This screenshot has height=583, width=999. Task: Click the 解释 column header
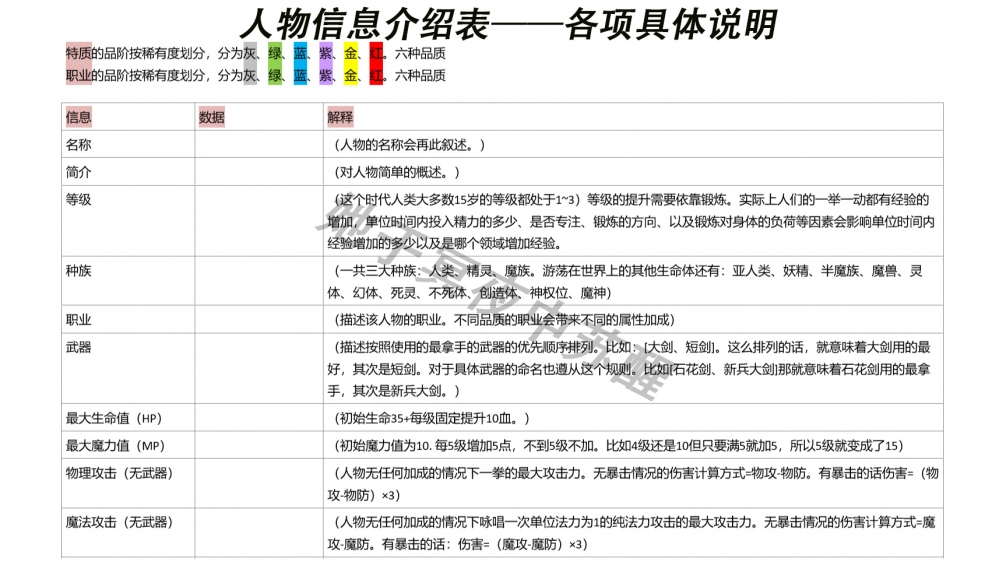[340, 117]
